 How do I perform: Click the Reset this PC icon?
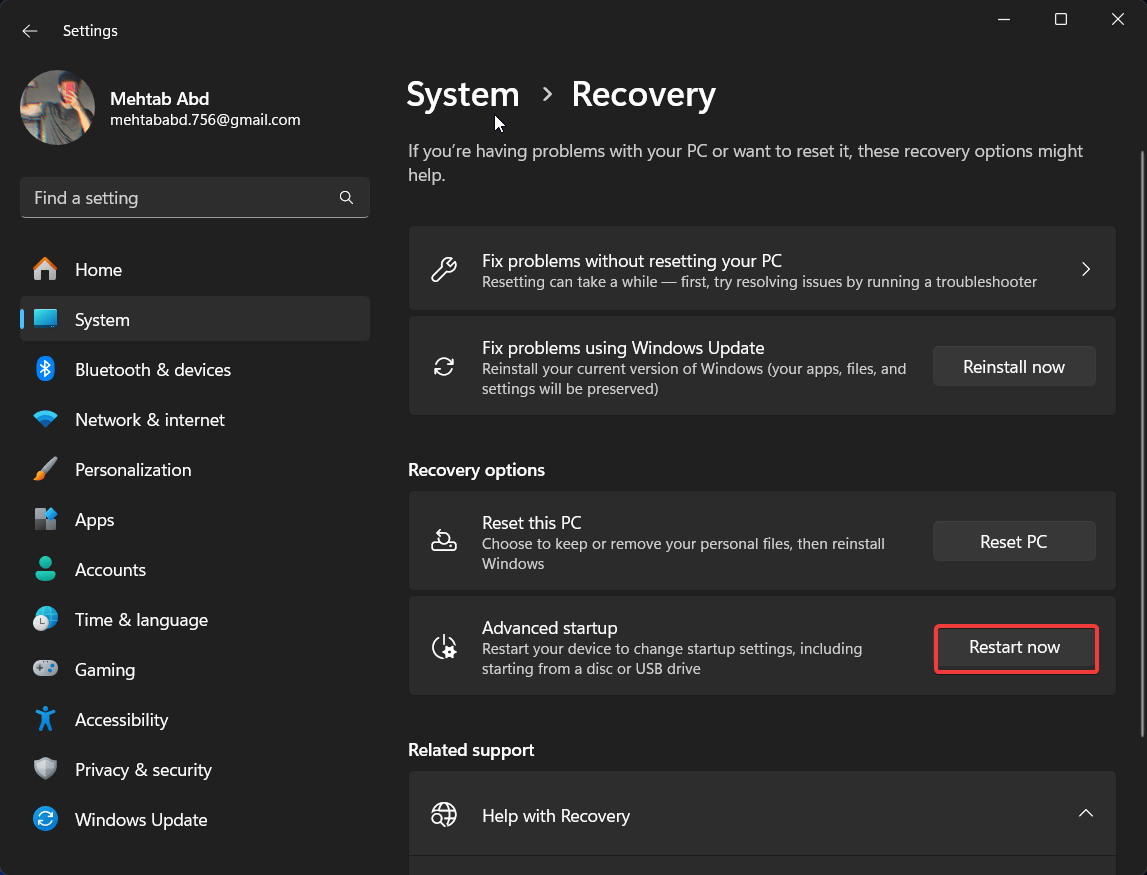pos(444,541)
